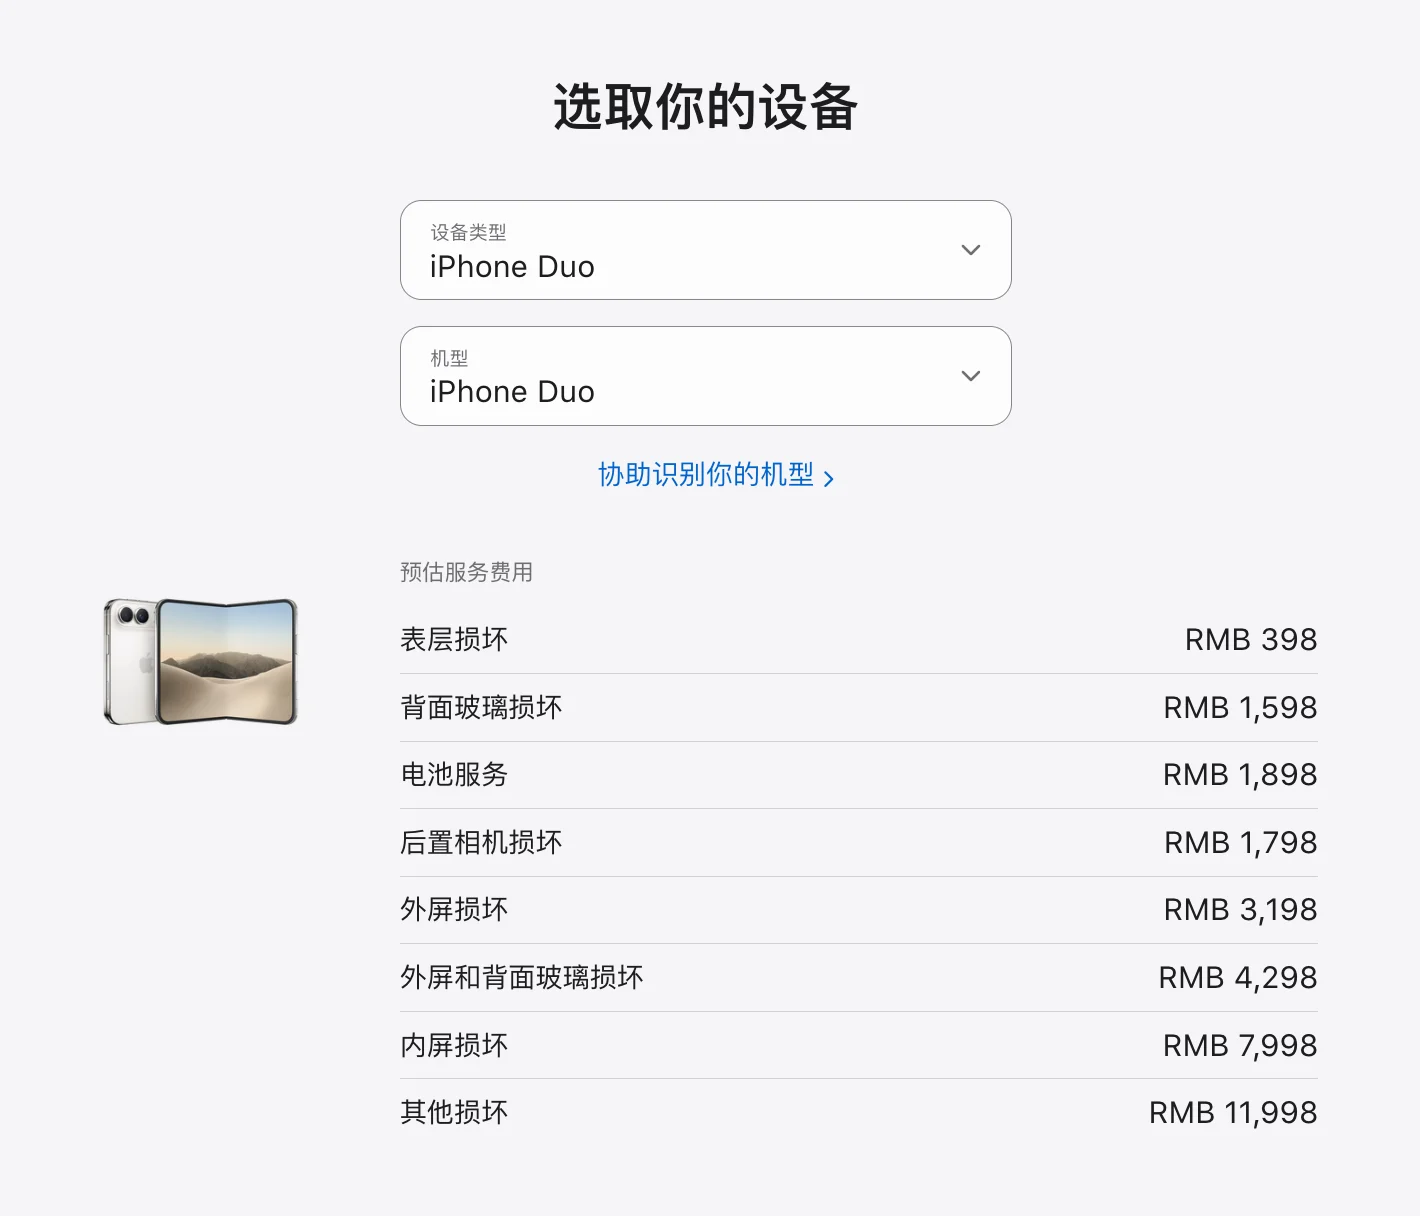Click the '预估服务费用' label

pyautogui.click(x=466, y=572)
